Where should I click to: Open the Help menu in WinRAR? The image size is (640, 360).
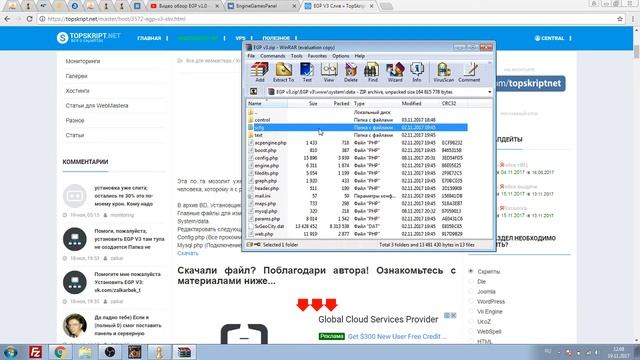click(360, 56)
